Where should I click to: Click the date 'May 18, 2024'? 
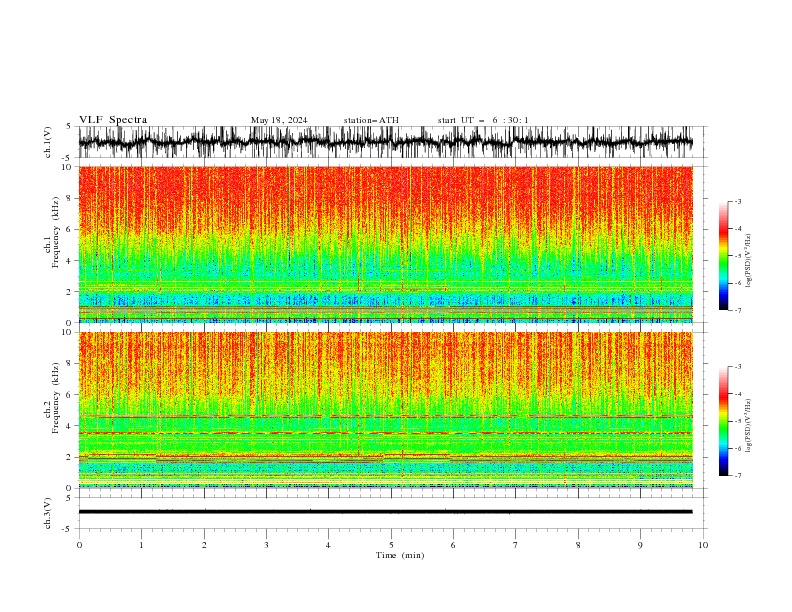[279, 120]
